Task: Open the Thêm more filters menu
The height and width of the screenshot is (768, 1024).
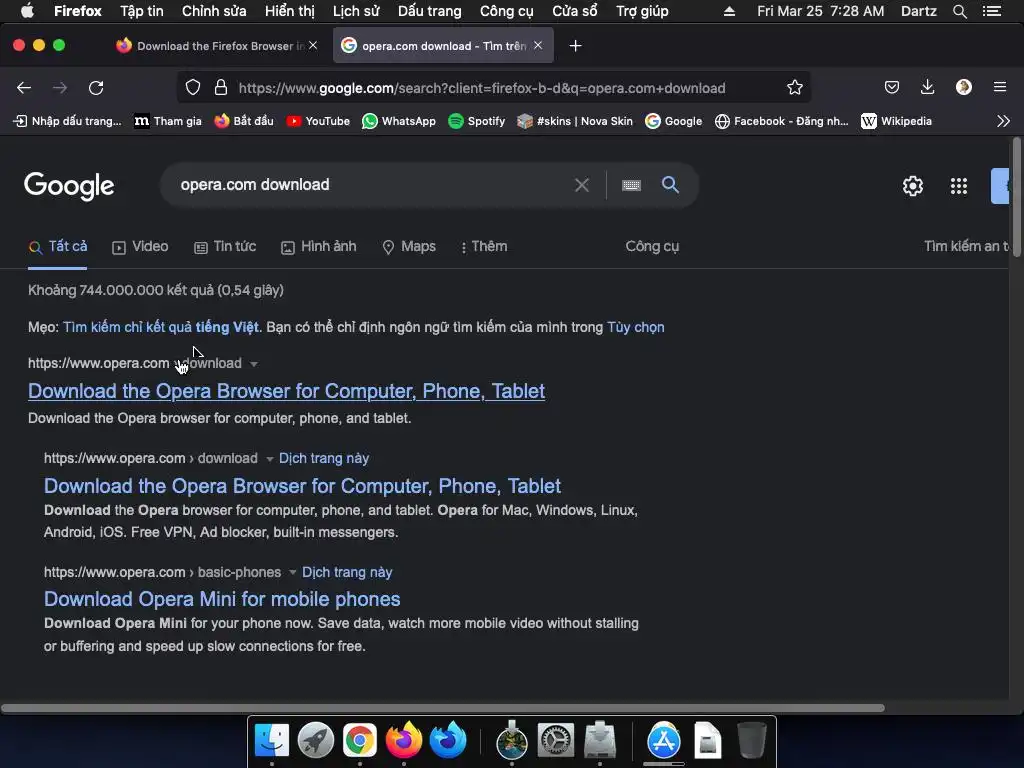Action: pyautogui.click(x=483, y=247)
